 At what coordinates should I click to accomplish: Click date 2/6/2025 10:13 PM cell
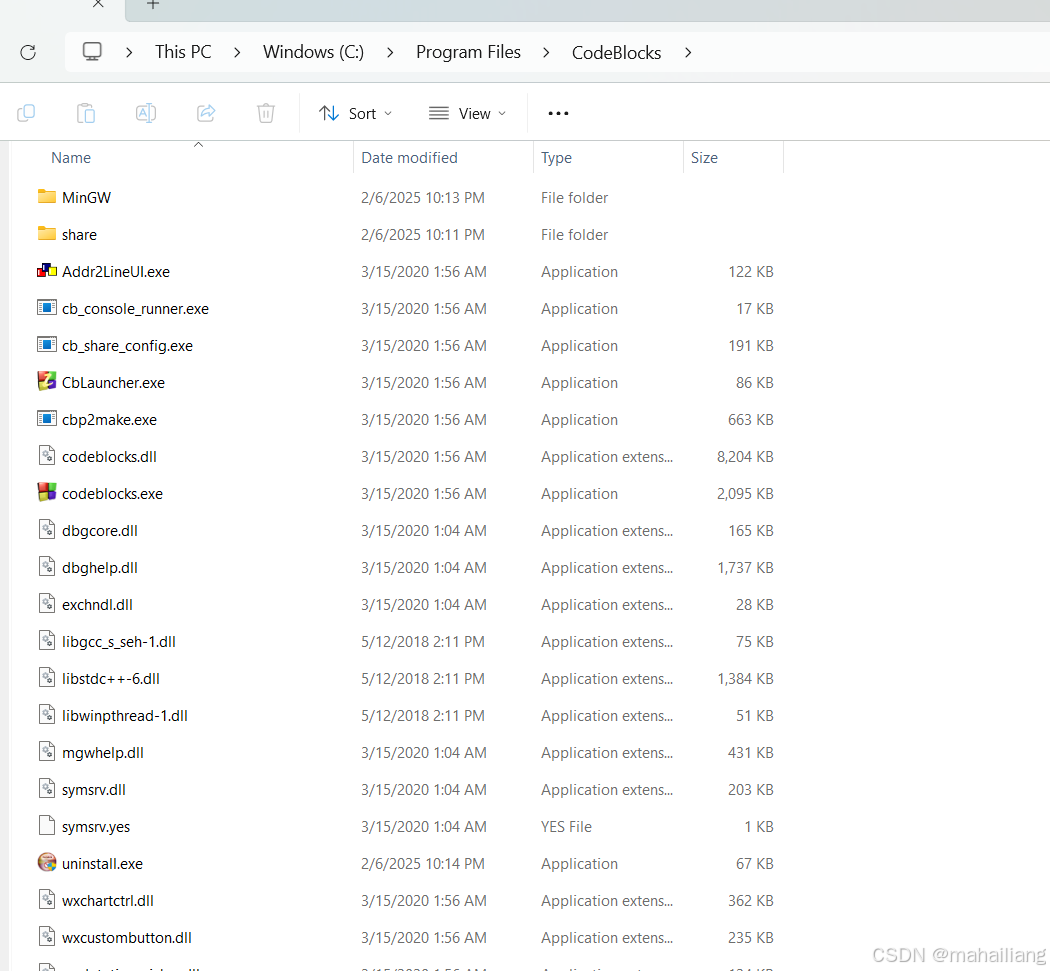click(x=423, y=197)
